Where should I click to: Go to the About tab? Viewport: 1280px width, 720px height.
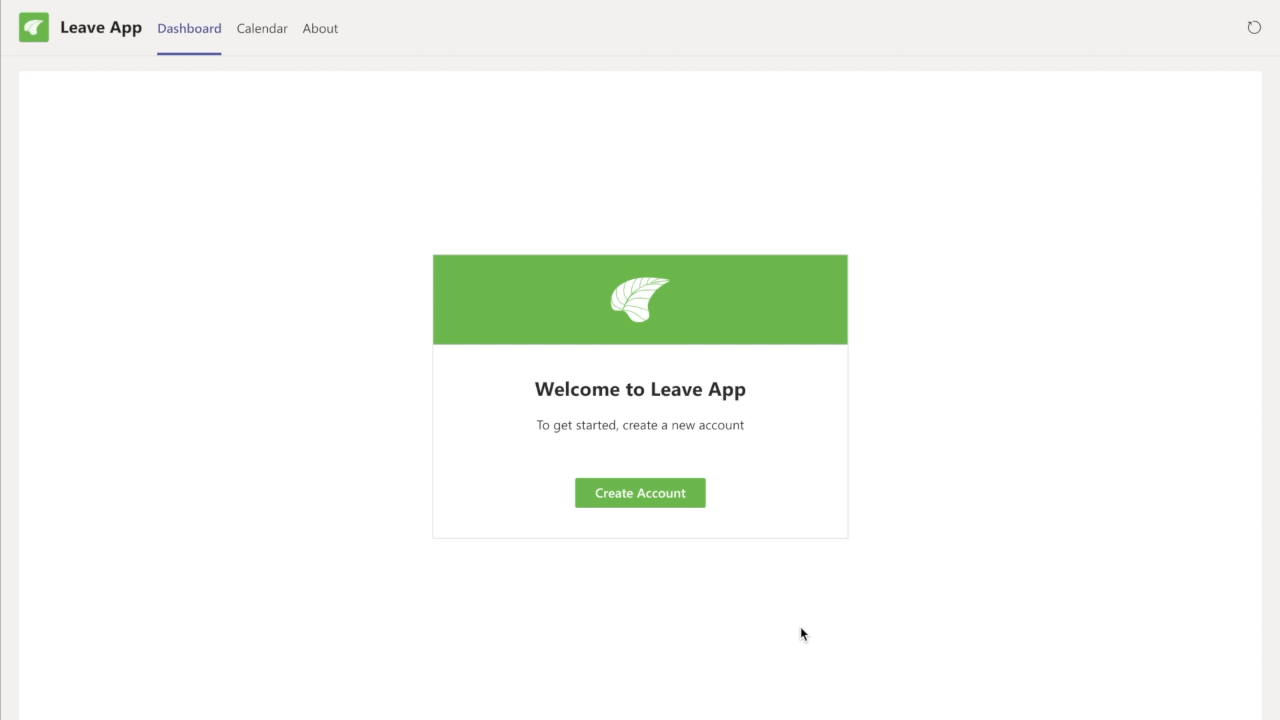coord(320,28)
